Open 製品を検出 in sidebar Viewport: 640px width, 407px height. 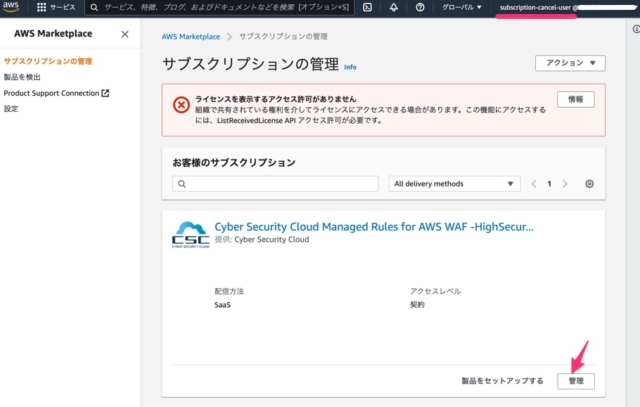pyautogui.click(x=22, y=77)
